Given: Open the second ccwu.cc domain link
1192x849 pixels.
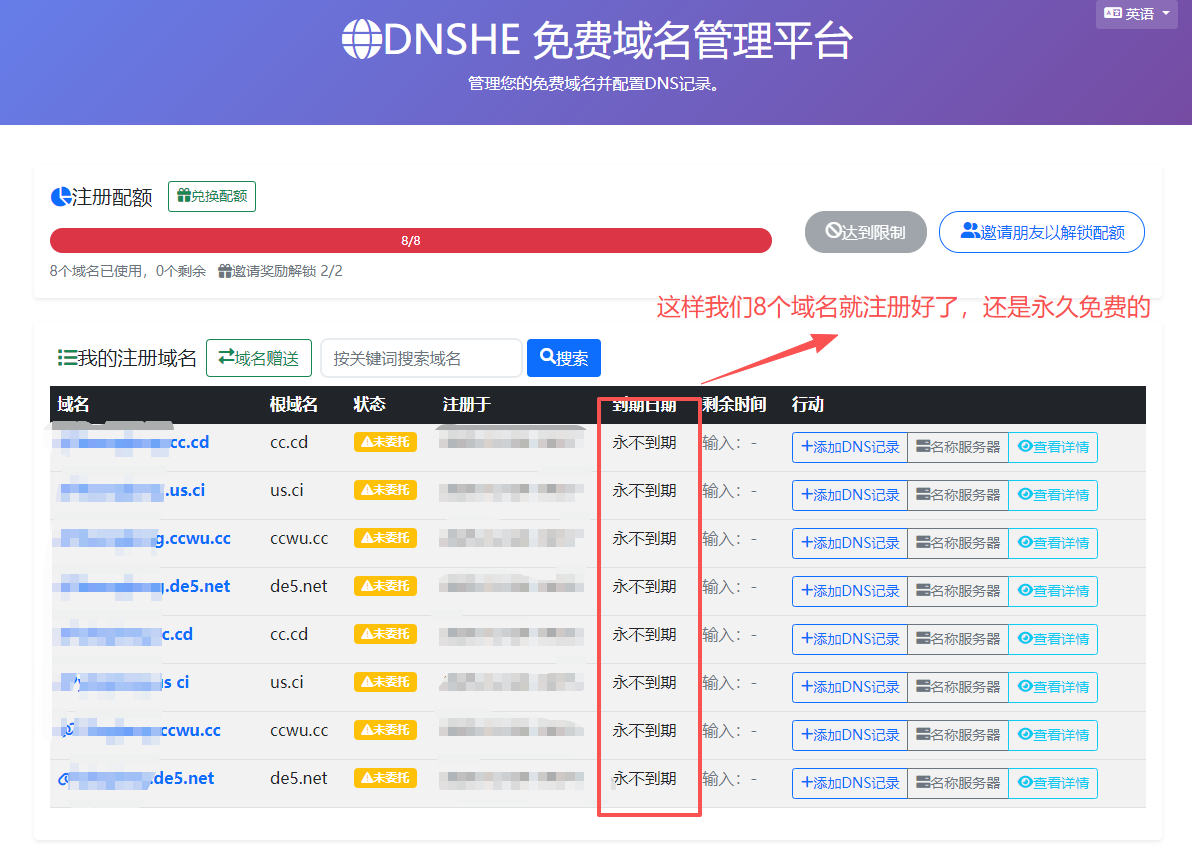Looking at the screenshot, I should [x=140, y=730].
